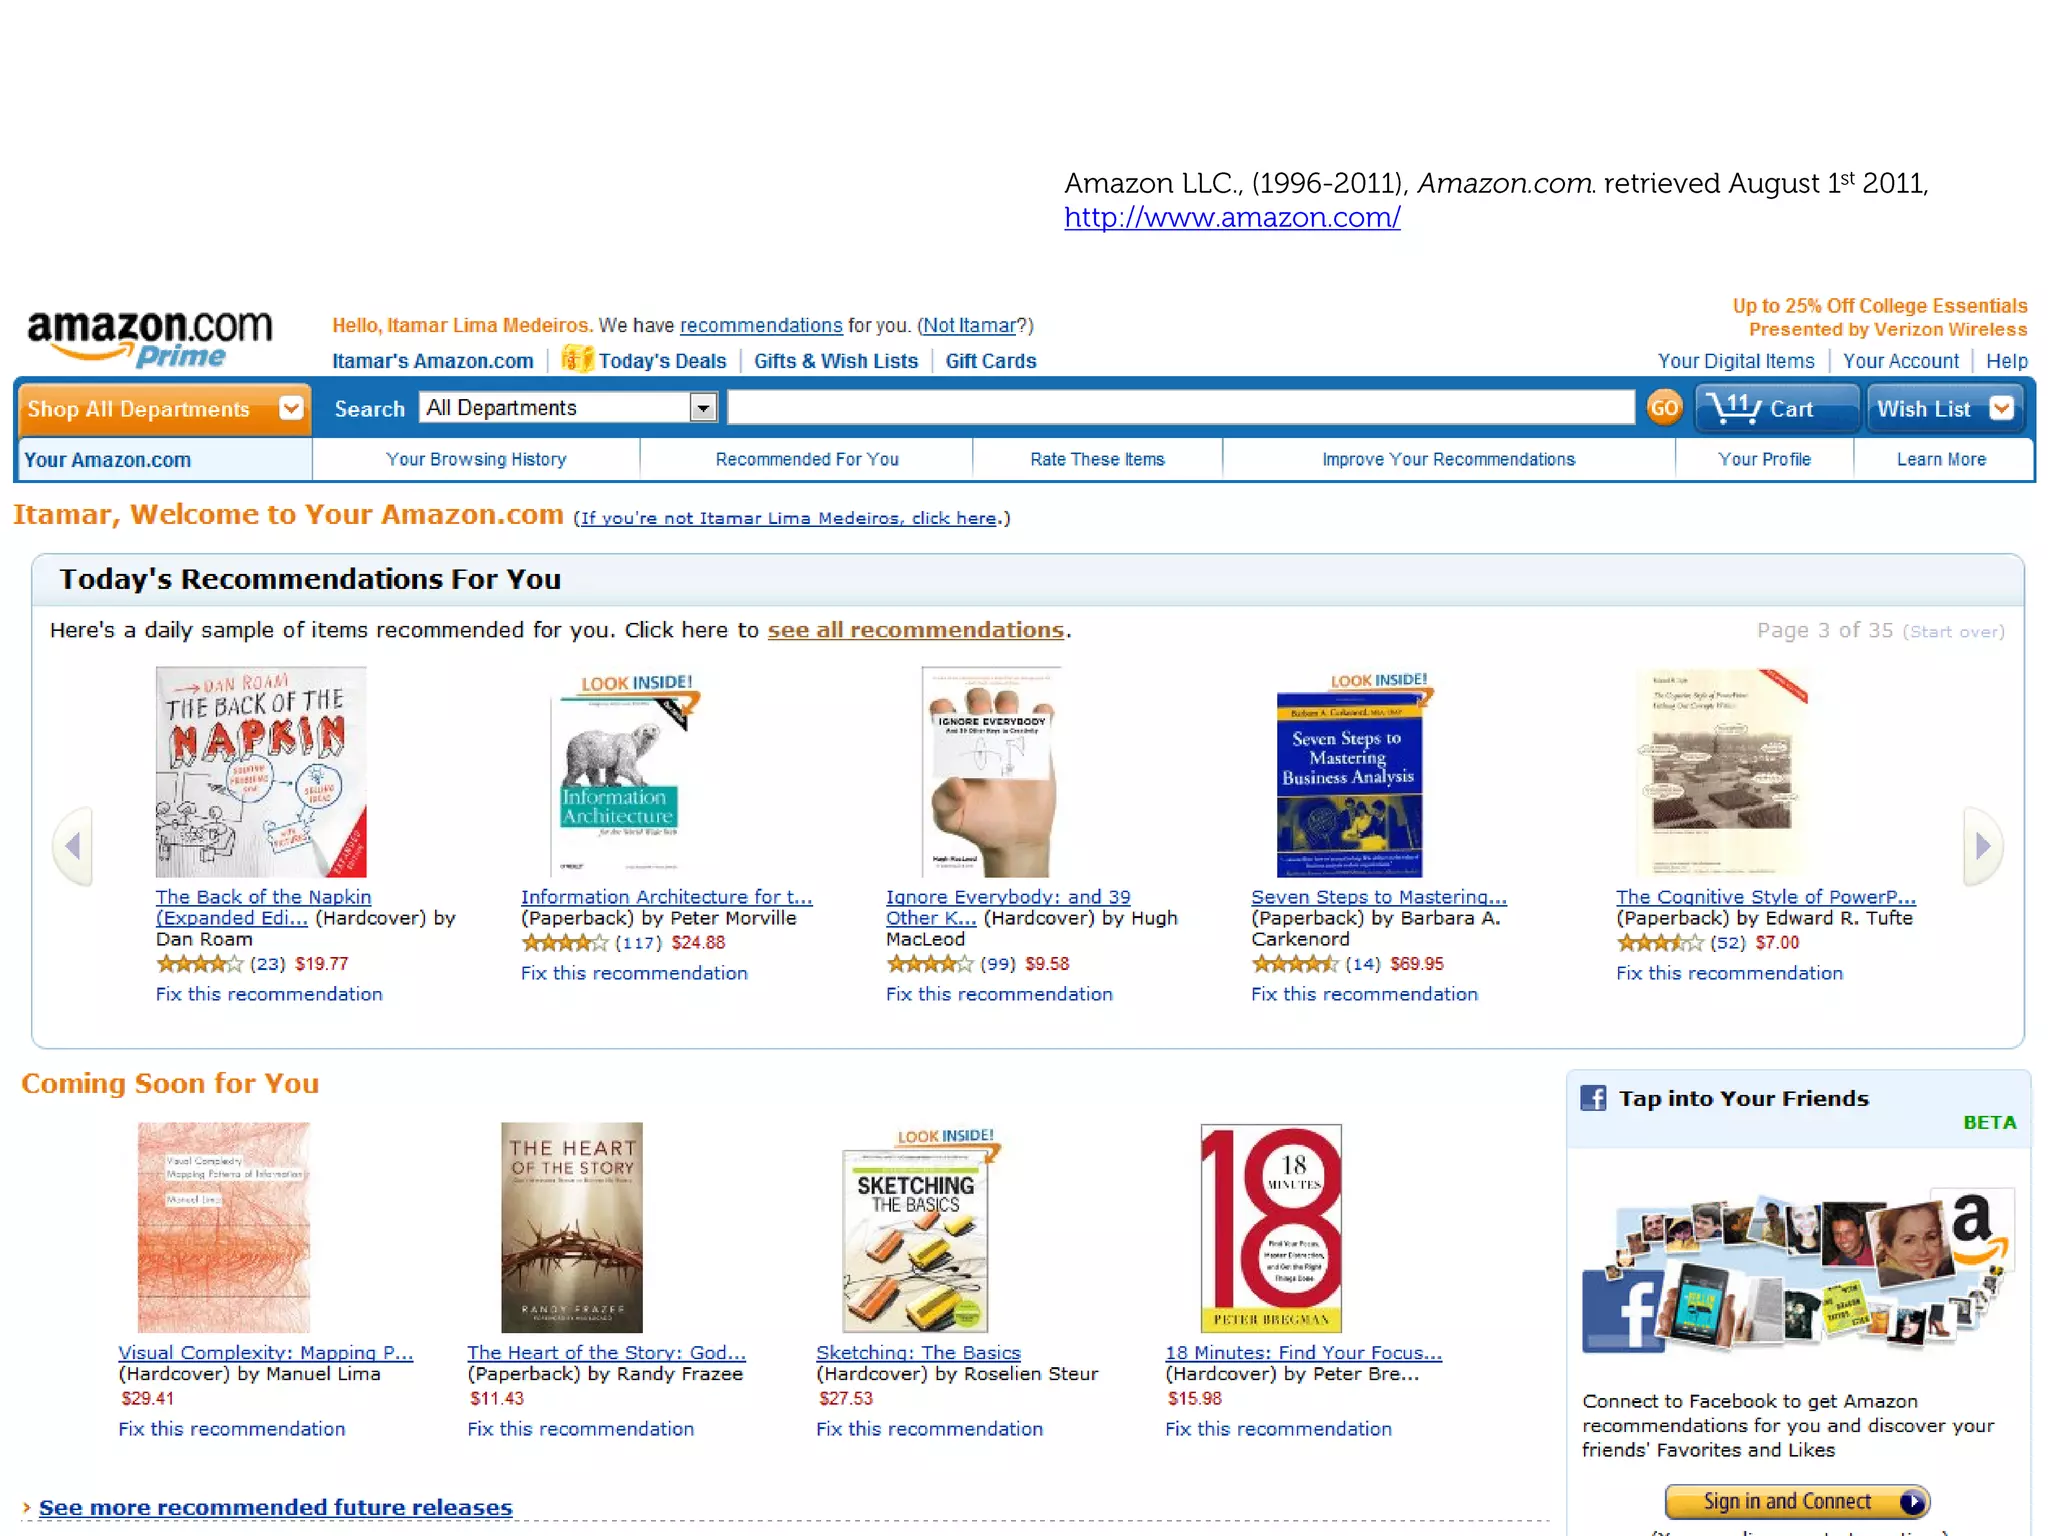2048x1536 pixels.
Task: Click the orange GO search button
Action: pos(1664,408)
